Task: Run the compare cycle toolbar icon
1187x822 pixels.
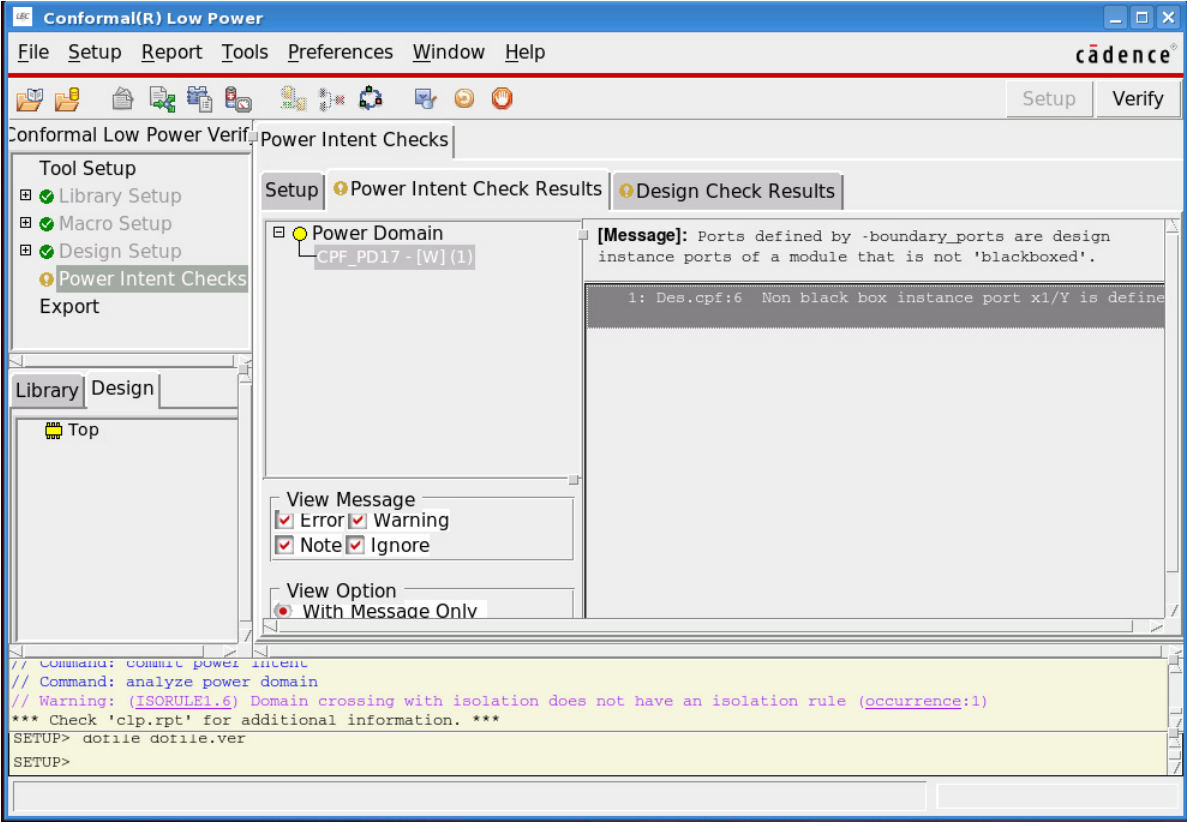Action: 370,98
